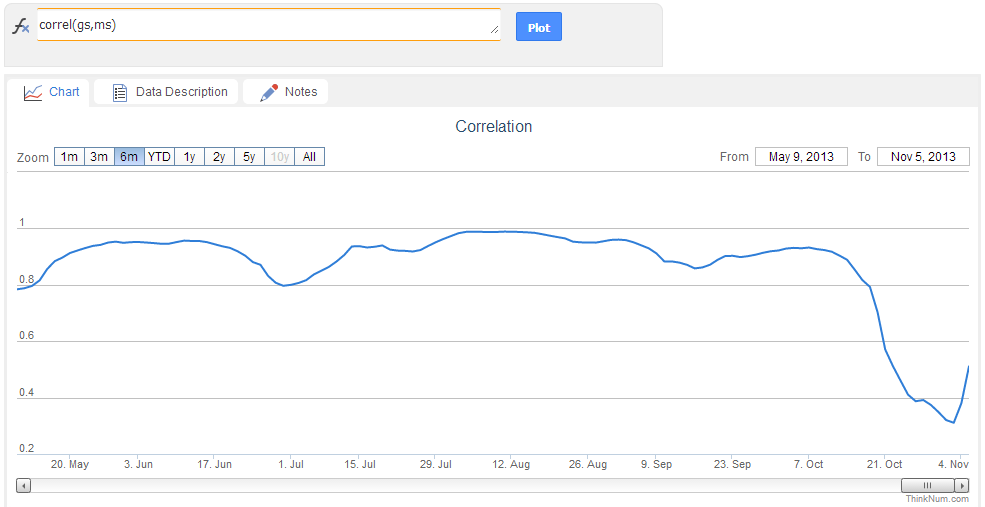Open the From date field
The height and width of the screenshot is (507, 985).
click(801, 157)
